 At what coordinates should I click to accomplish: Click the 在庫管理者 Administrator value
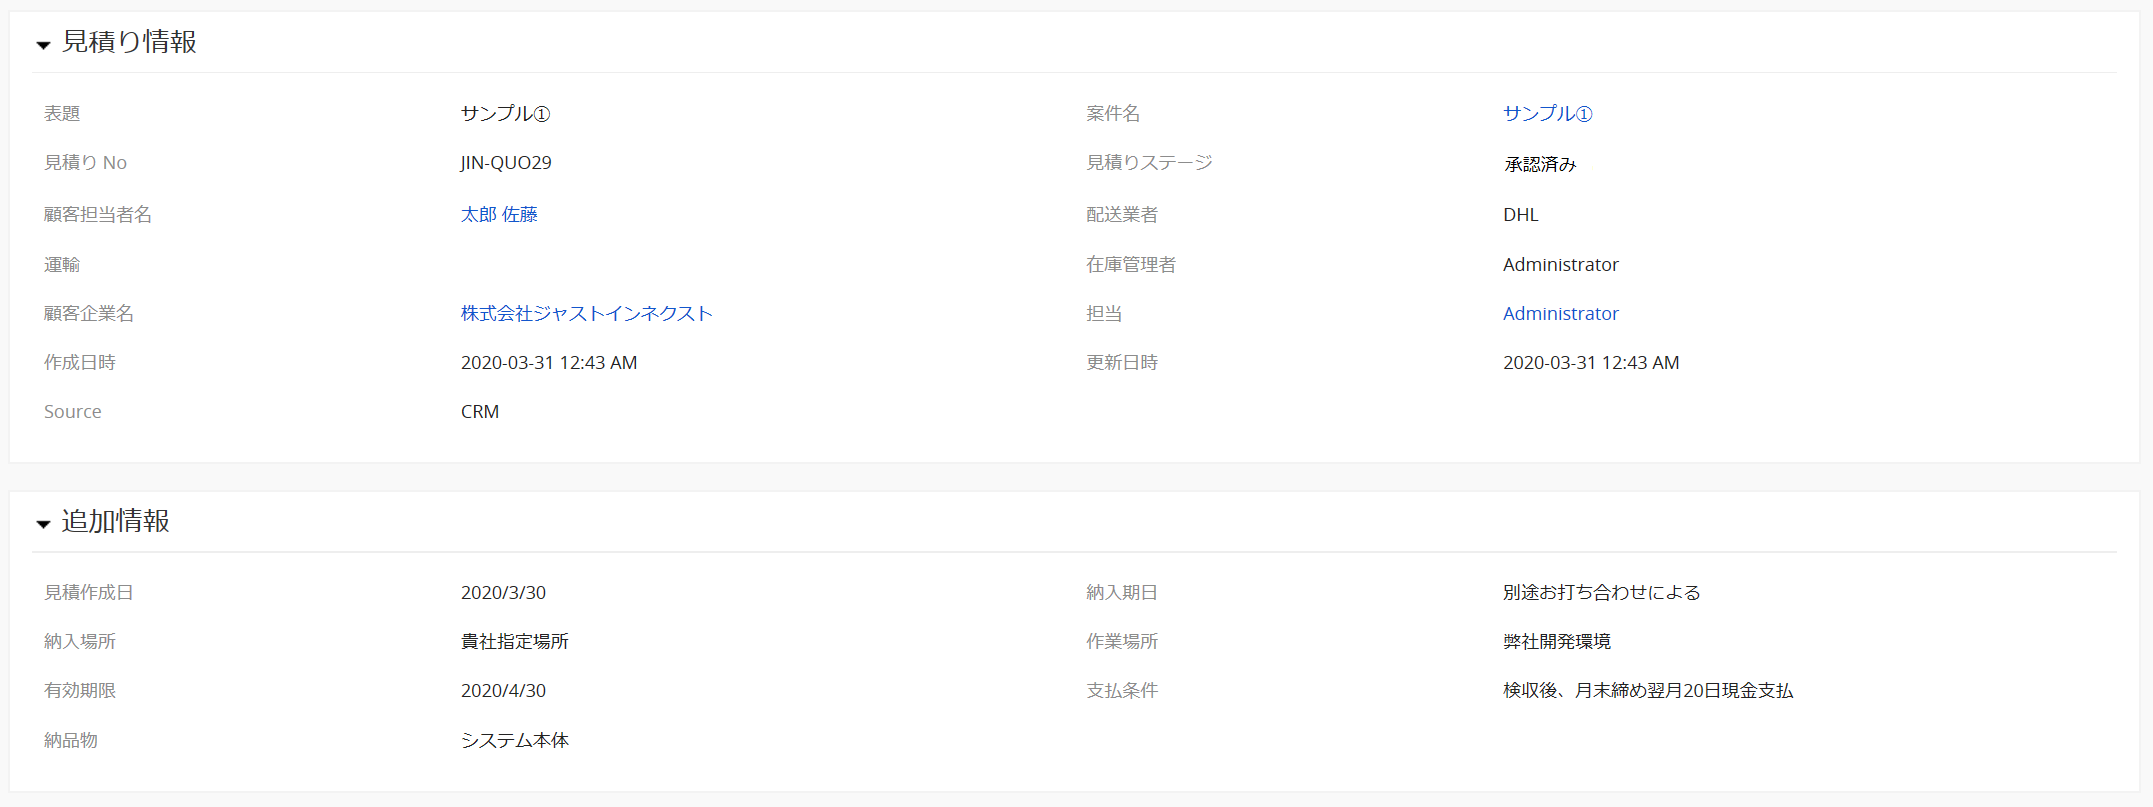click(x=1560, y=264)
